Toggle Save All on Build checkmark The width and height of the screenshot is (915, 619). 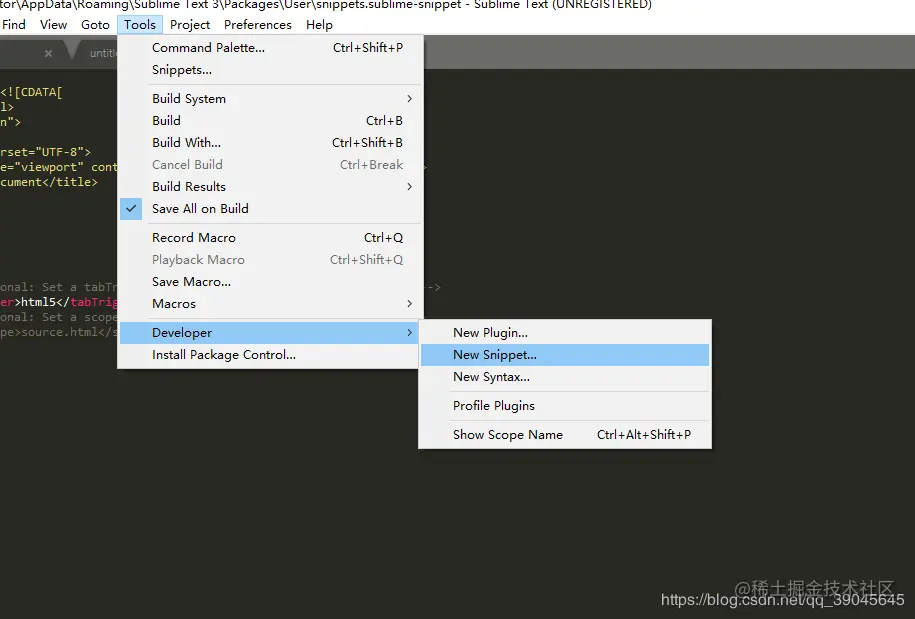click(x=131, y=208)
